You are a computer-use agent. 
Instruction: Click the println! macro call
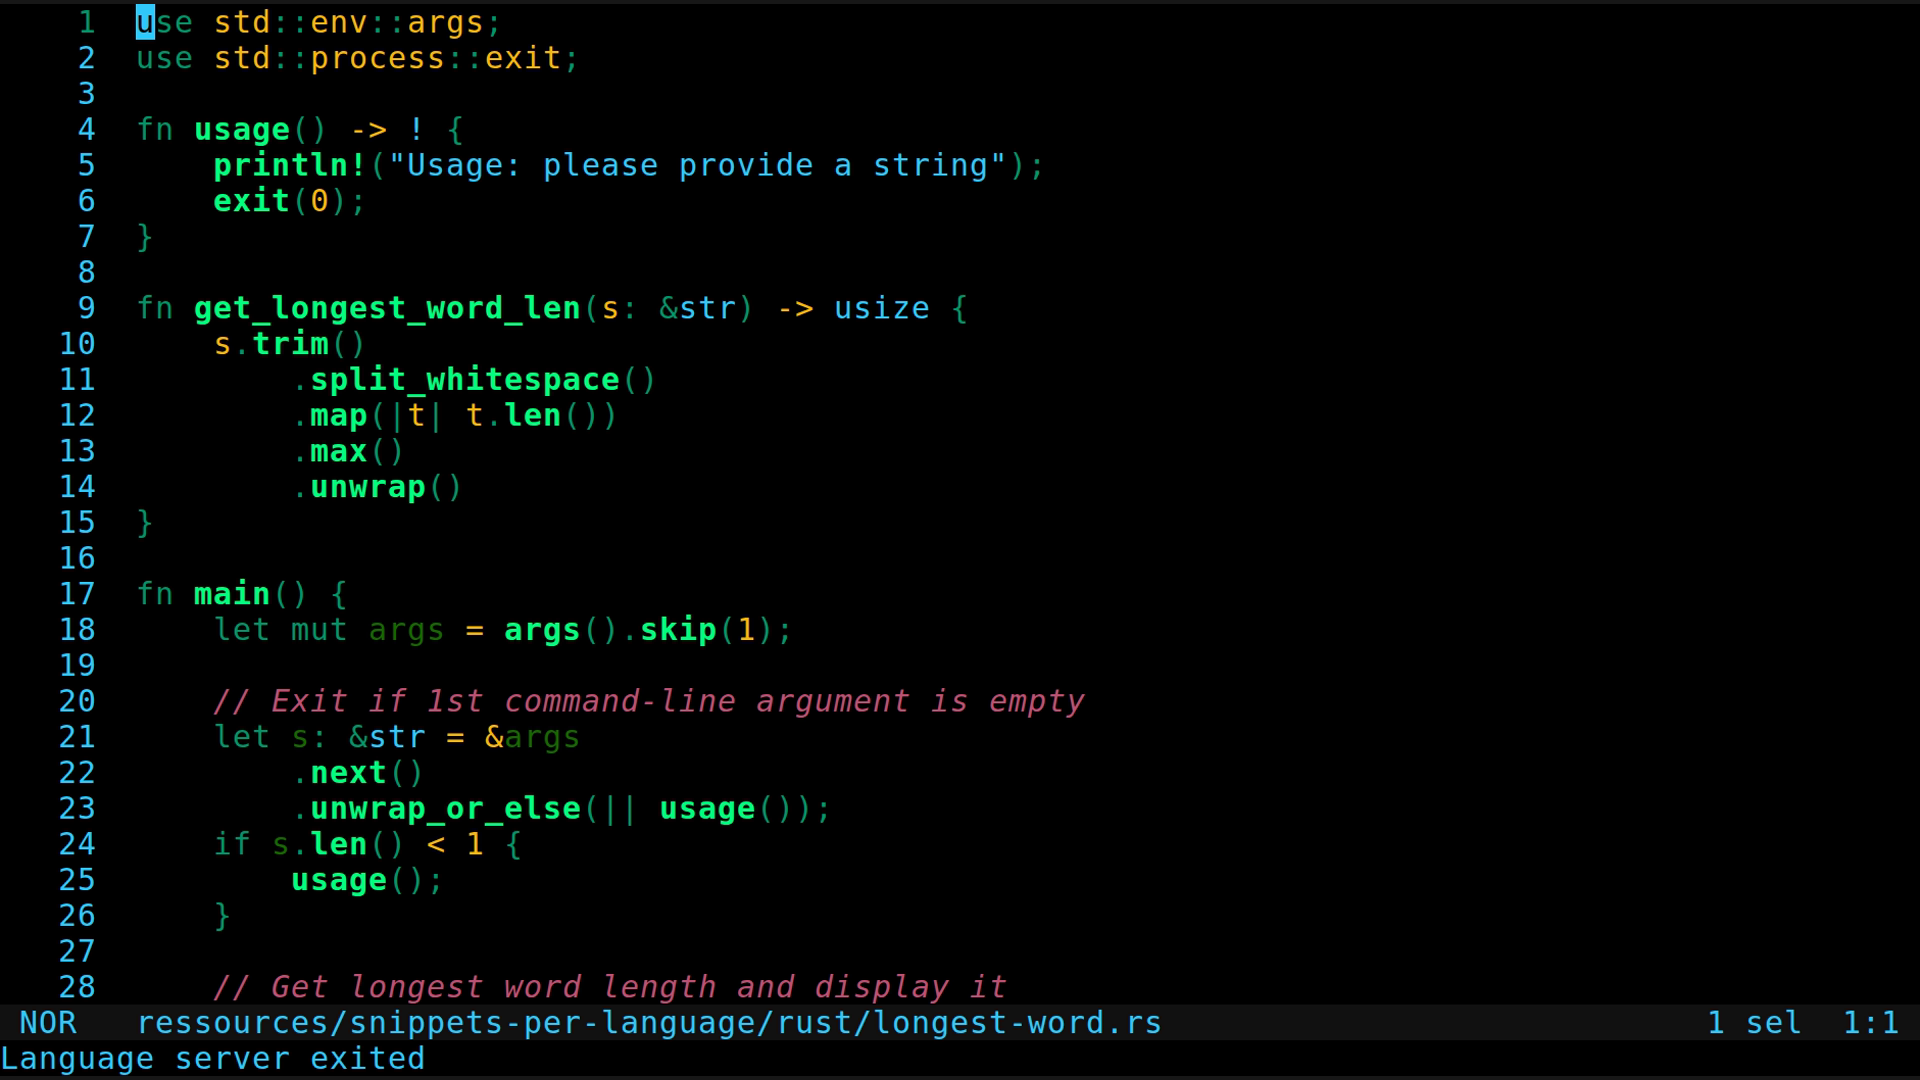pos(289,165)
